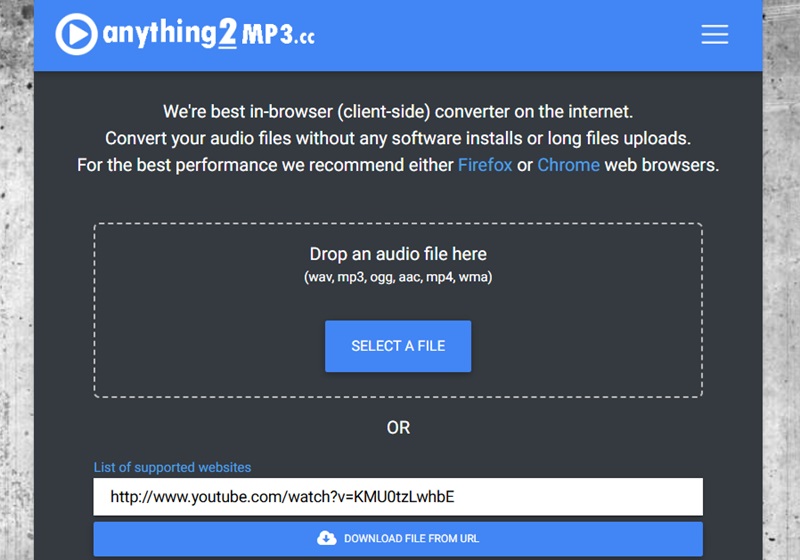The image size is (800, 560).
Task: Click the anything2MP3.cc site title text
Action: (x=208, y=34)
